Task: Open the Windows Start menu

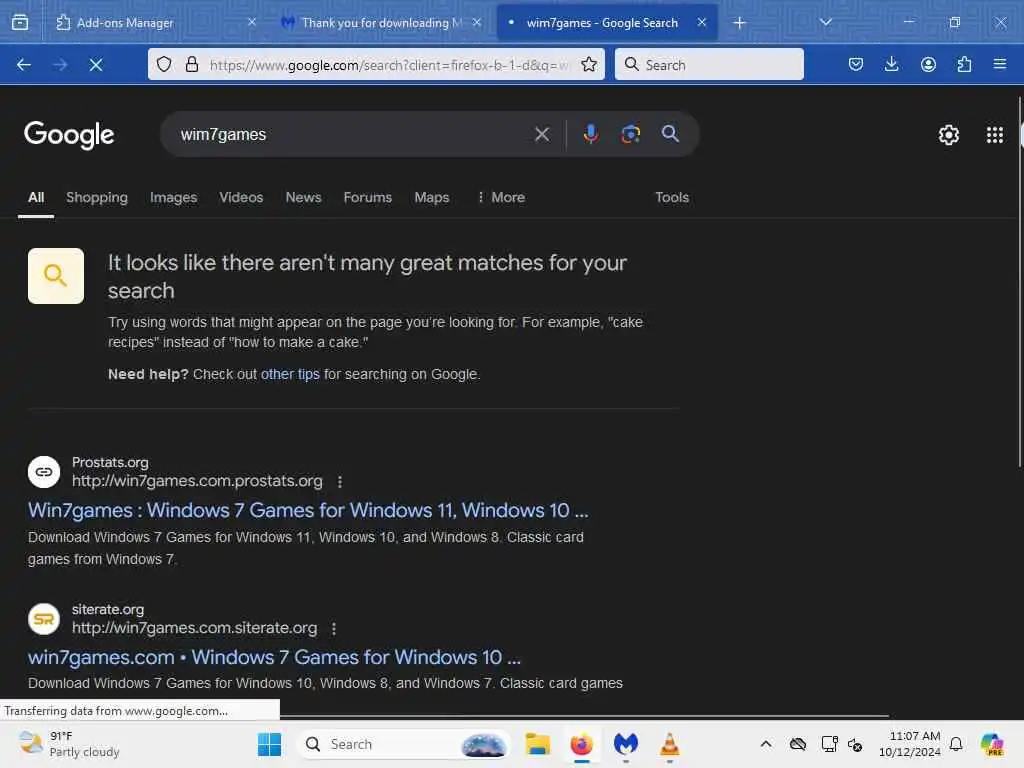Action: point(269,744)
